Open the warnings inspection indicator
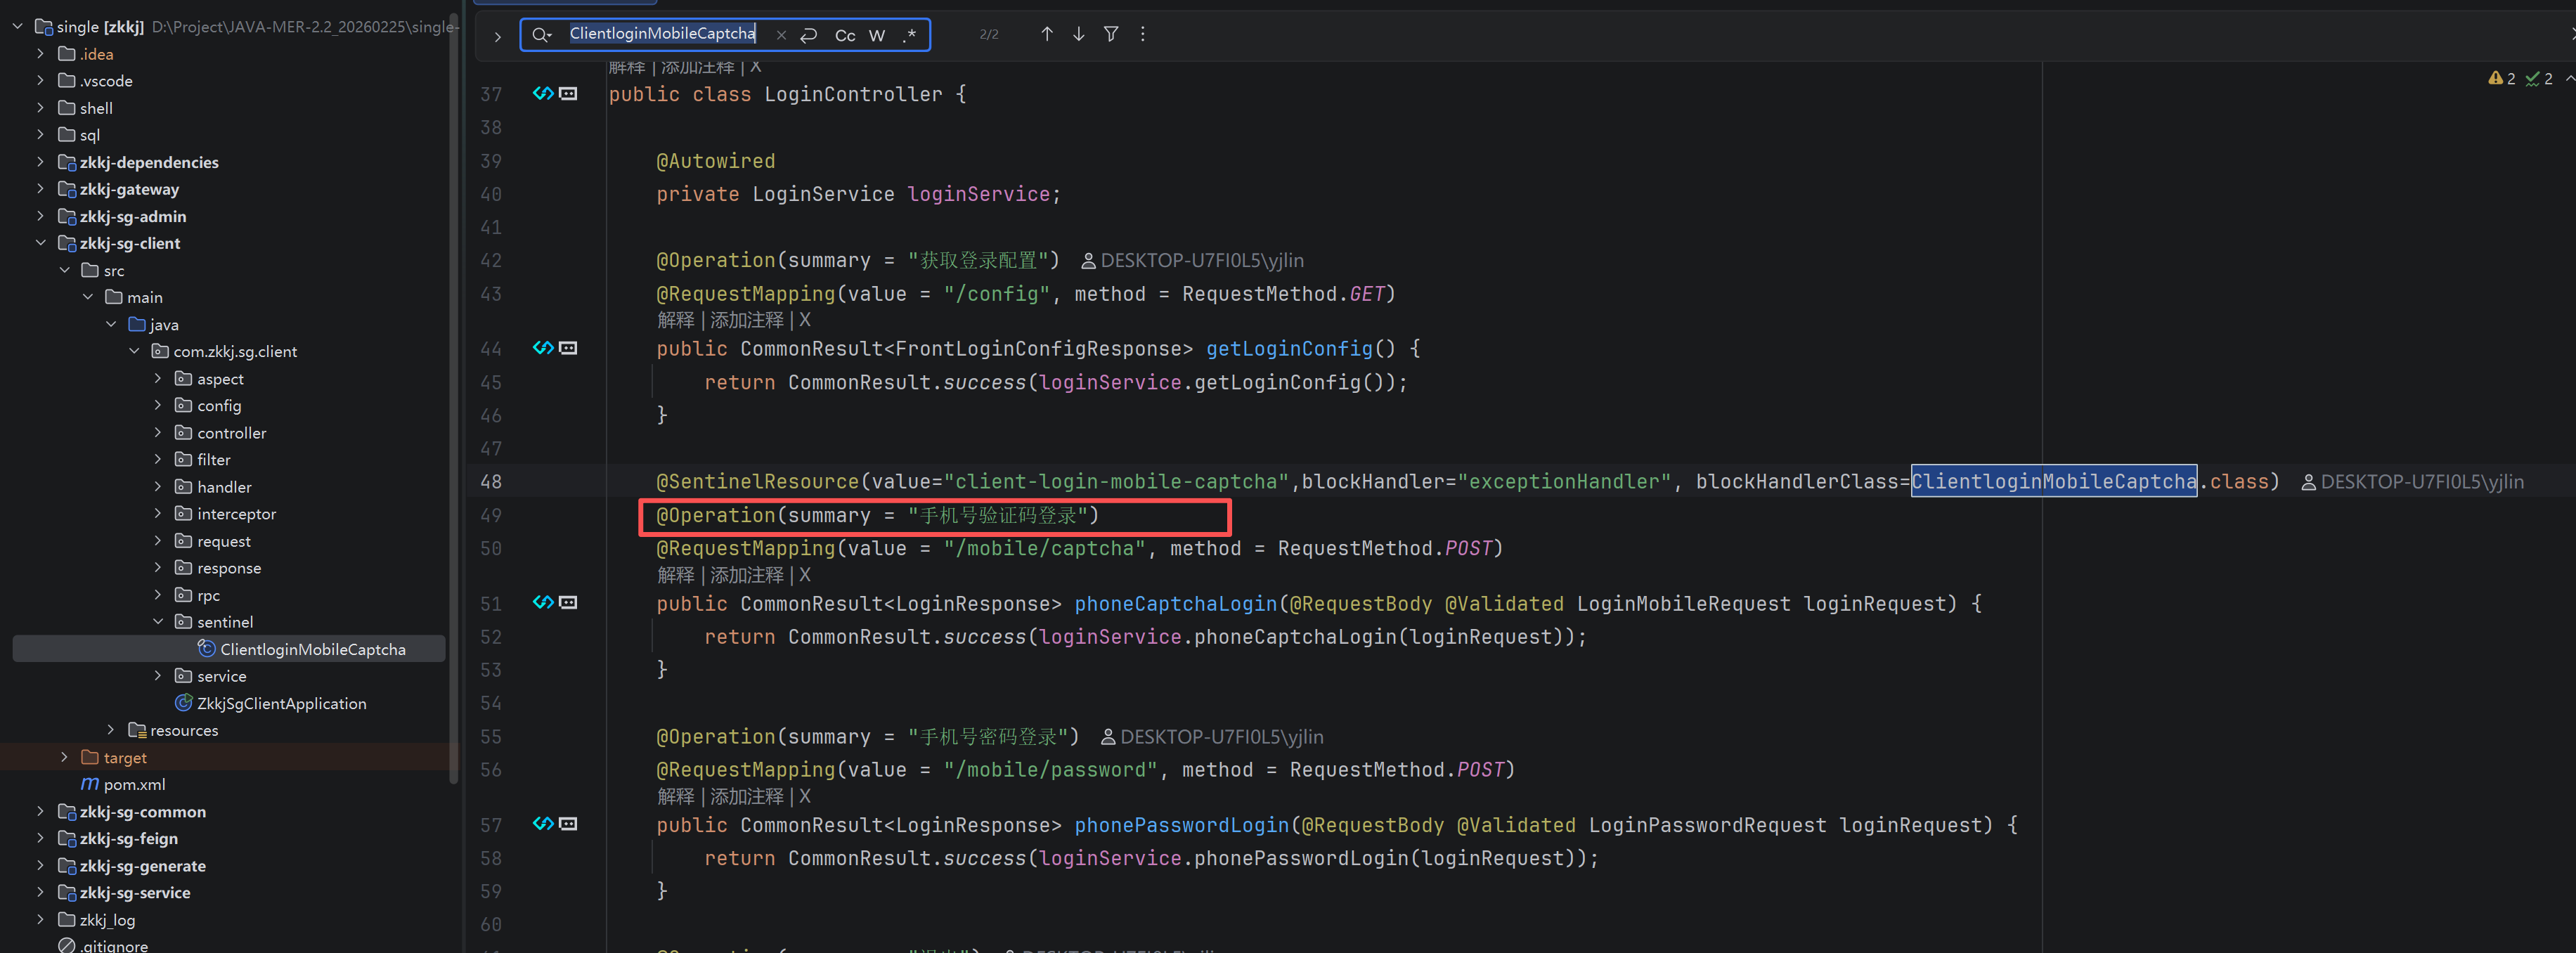2576x953 pixels. (x=2501, y=79)
